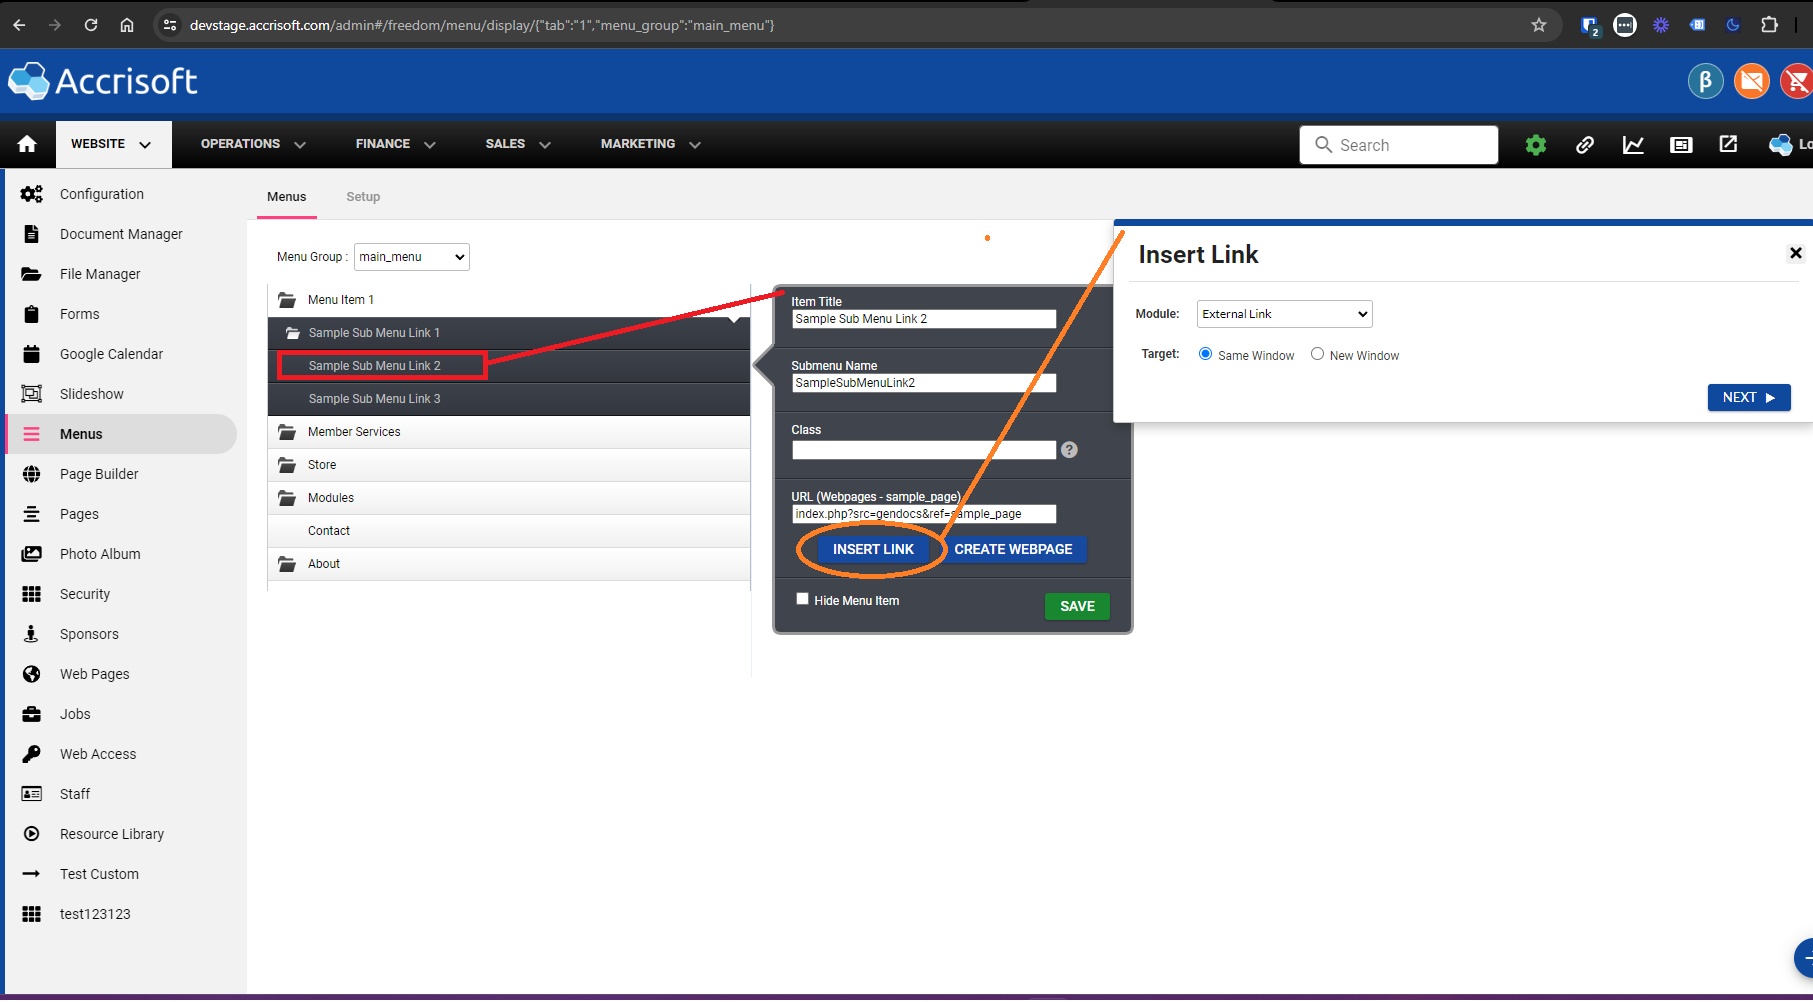Open the Menu Group dropdown

(411, 257)
